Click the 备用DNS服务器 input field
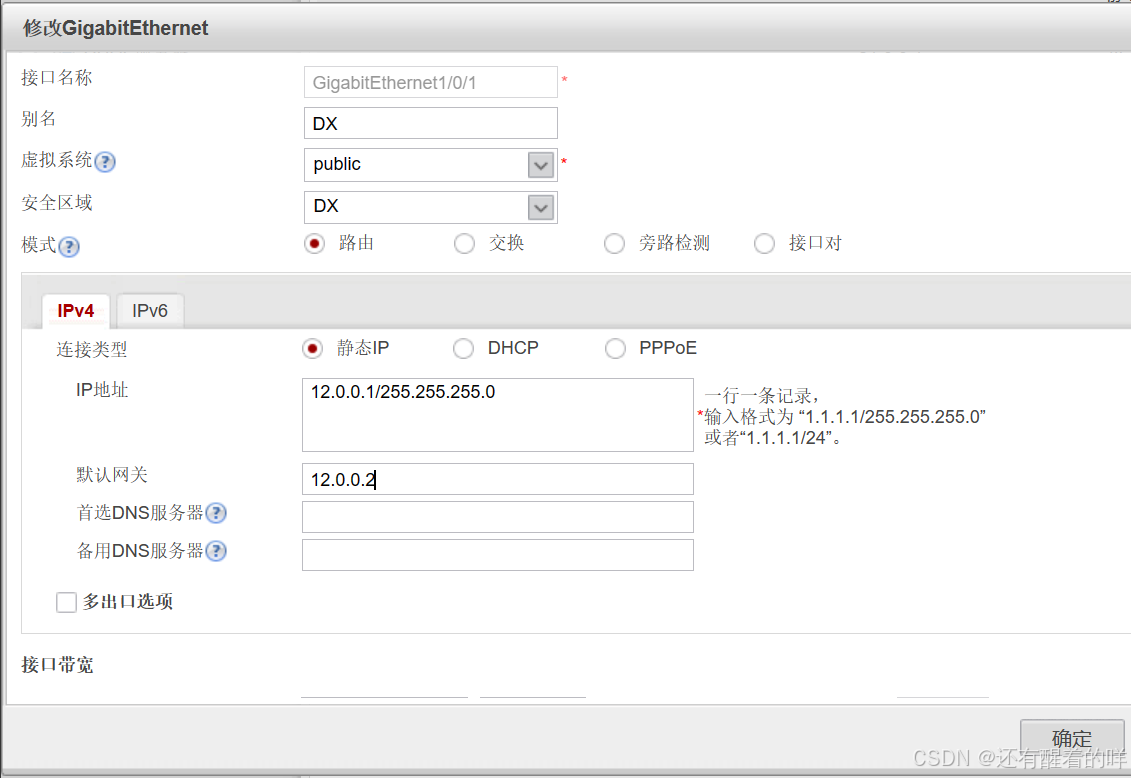1131x778 pixels. [498, 555]
